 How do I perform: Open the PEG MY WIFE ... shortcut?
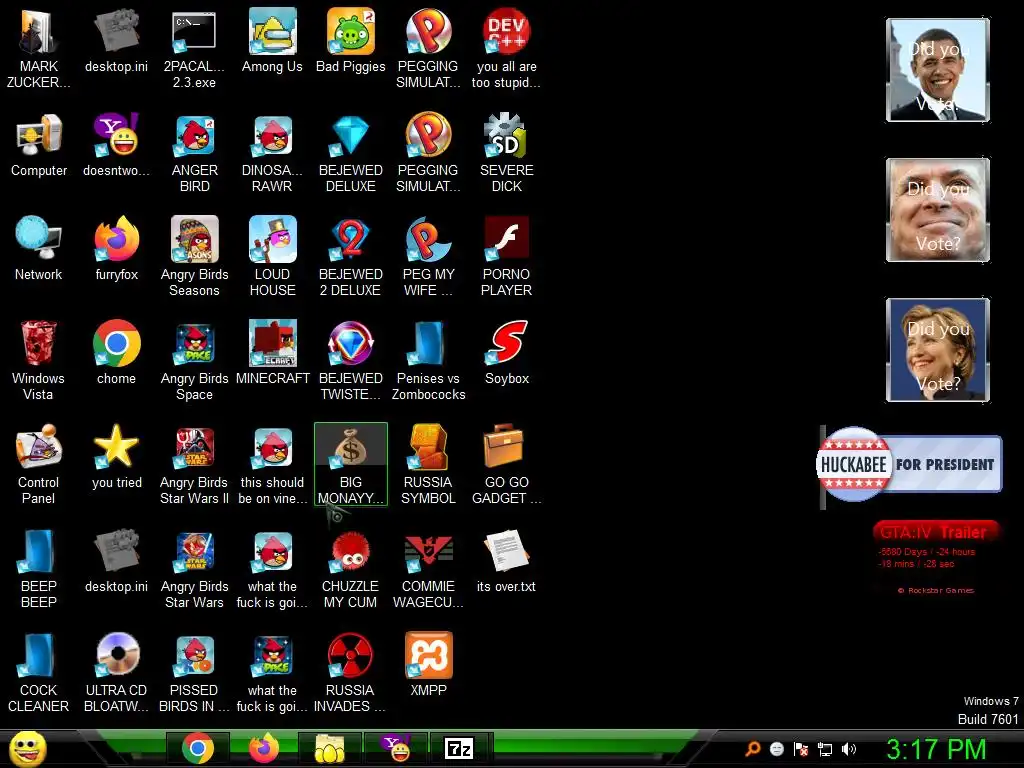(x=428, y=257)
